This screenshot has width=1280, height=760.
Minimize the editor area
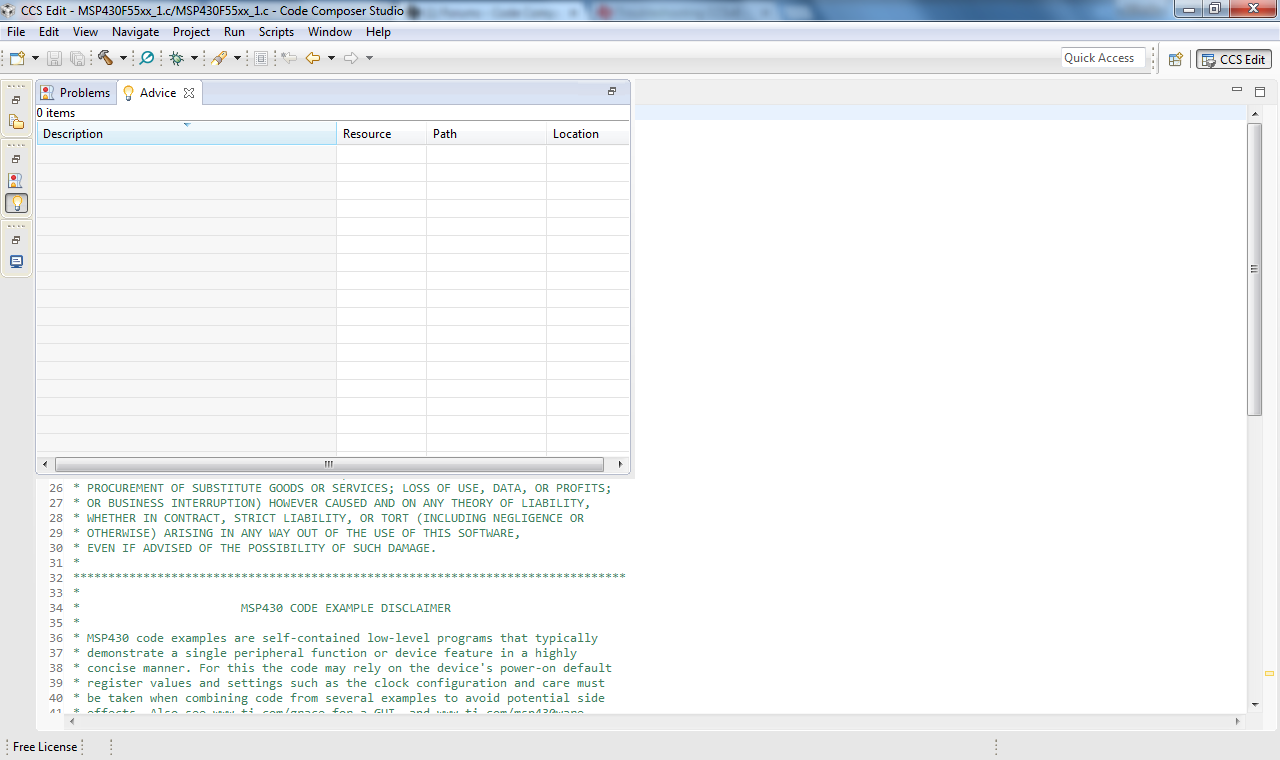click(x=1238, y=91)
